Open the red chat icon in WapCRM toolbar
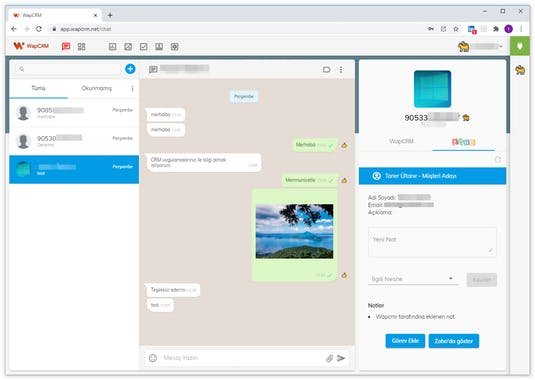535x380 pixels. coord(66,46)
